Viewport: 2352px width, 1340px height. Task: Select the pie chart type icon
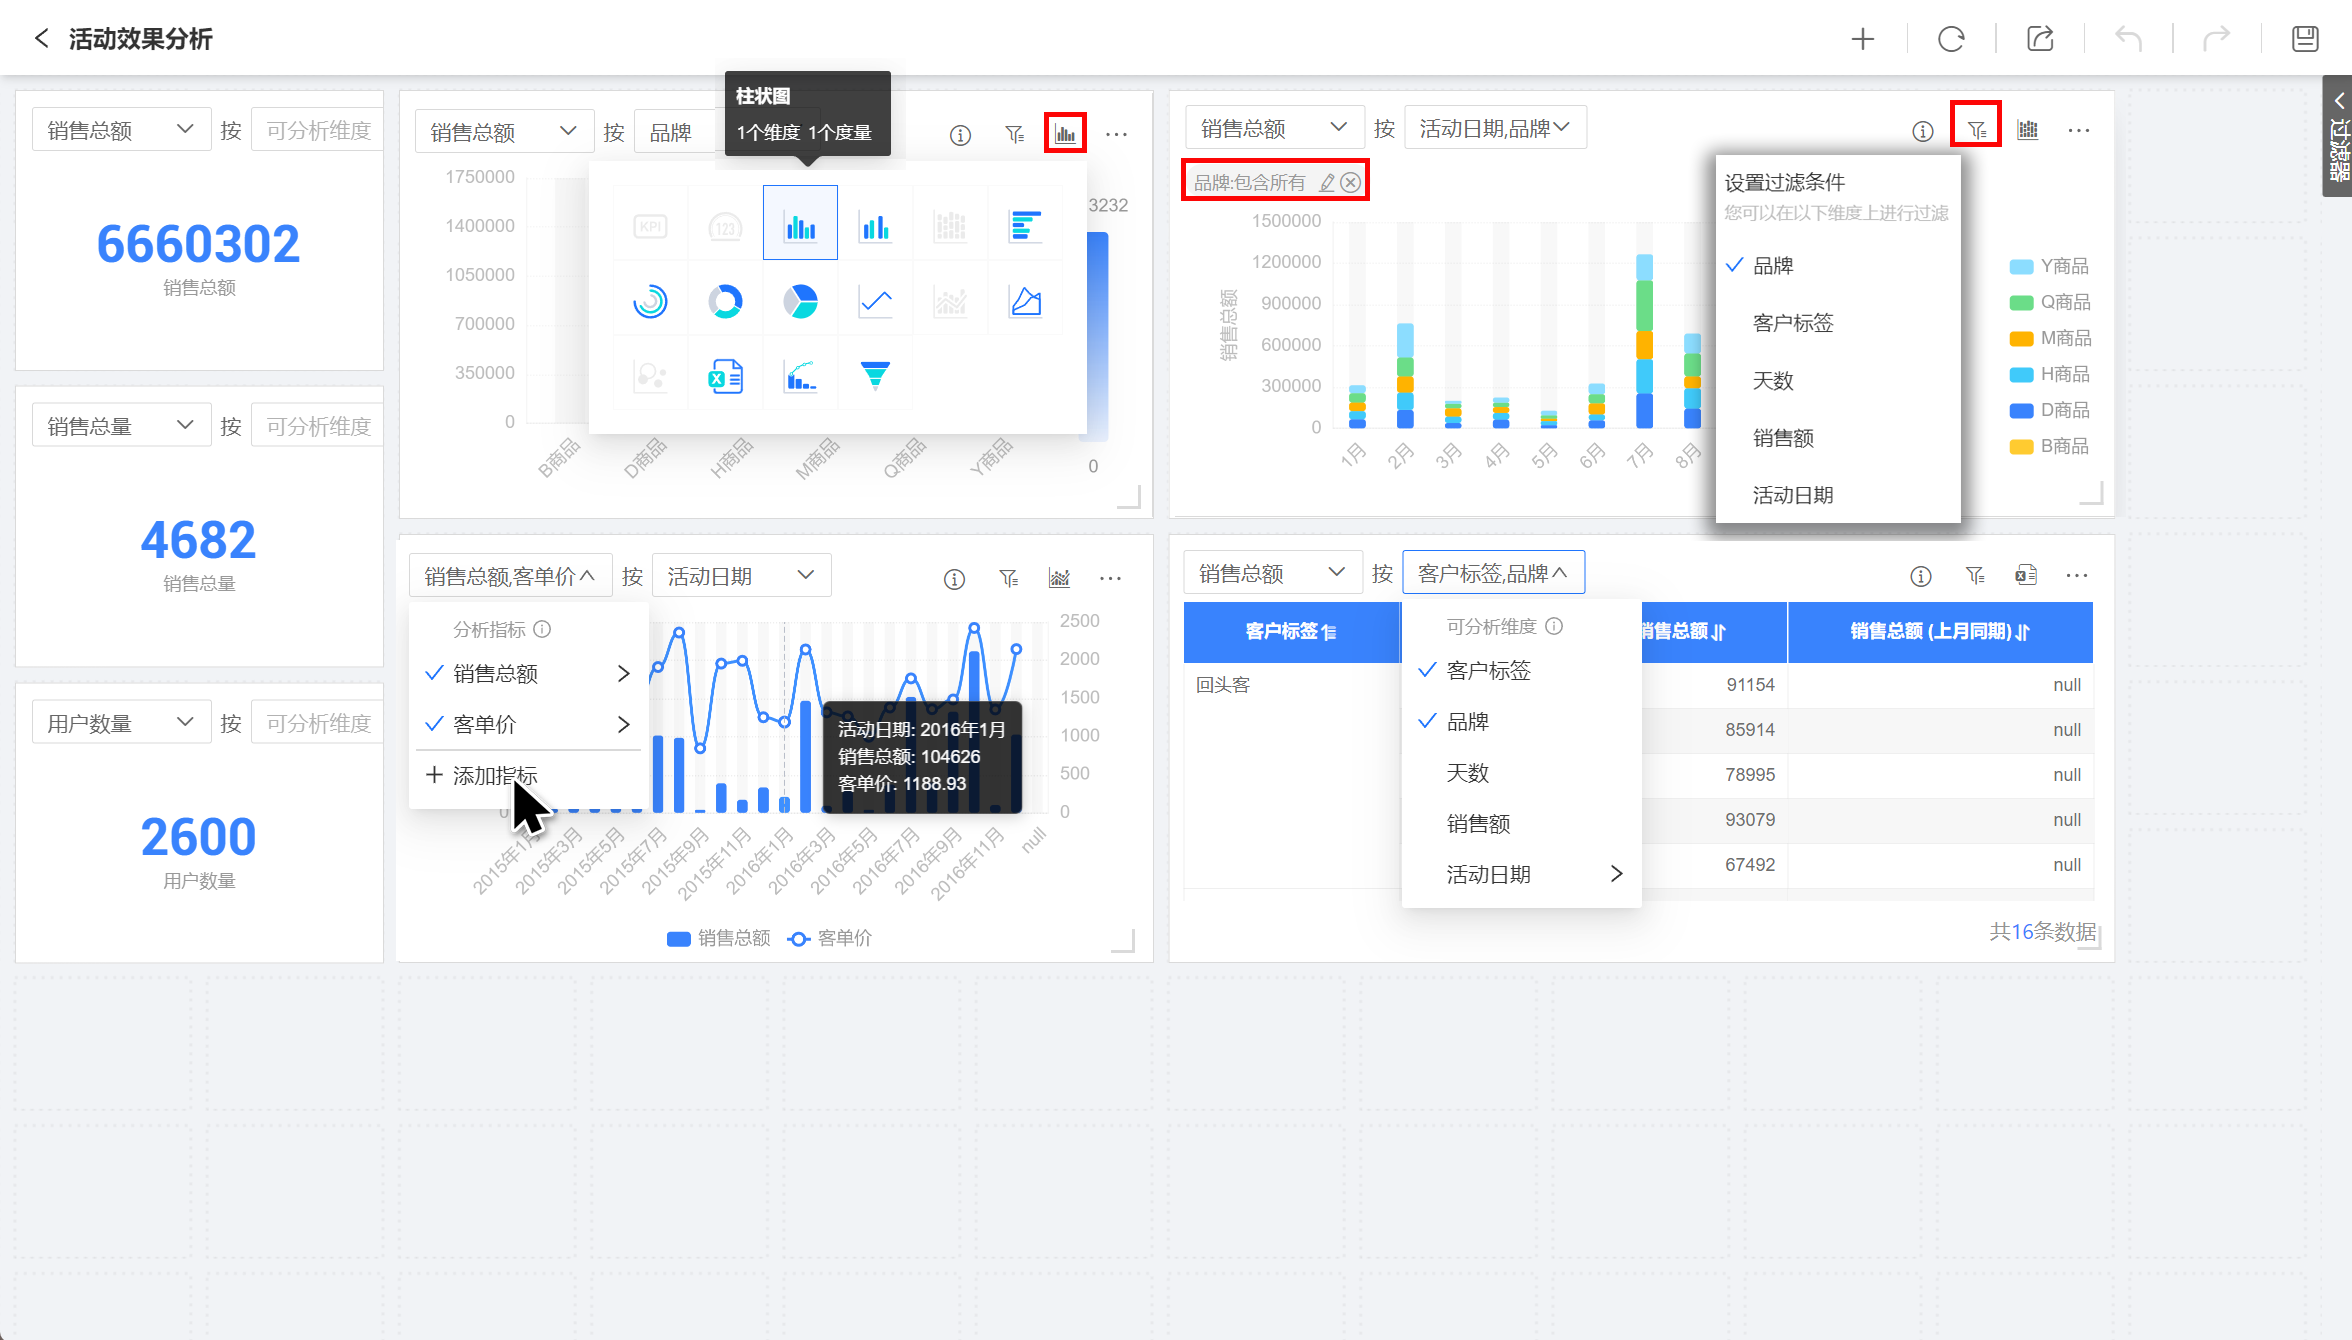(x=800, y=301)
